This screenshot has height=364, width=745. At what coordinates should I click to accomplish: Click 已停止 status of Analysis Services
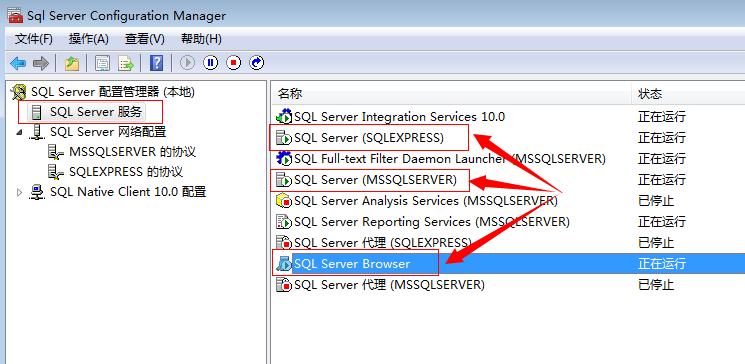point(656,201)
